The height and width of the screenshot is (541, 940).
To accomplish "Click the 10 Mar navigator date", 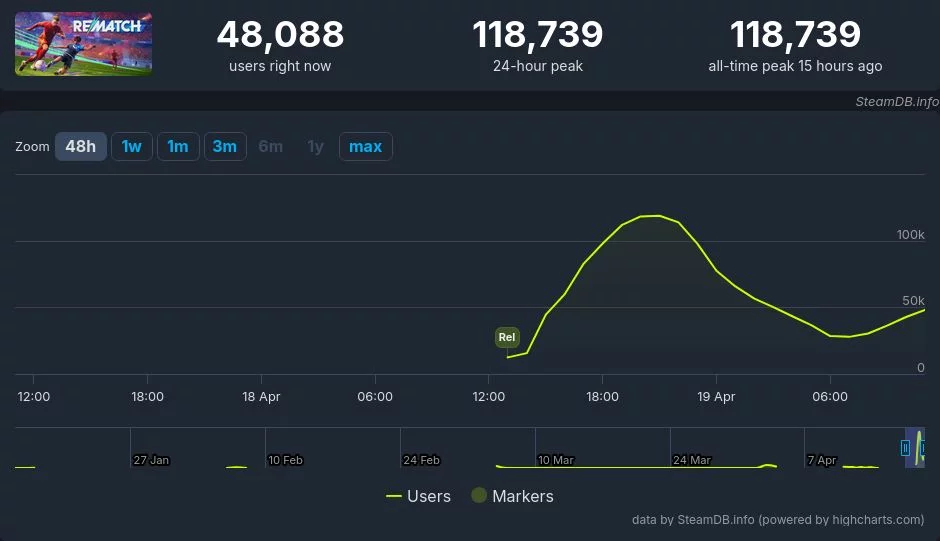I will 555,460.
